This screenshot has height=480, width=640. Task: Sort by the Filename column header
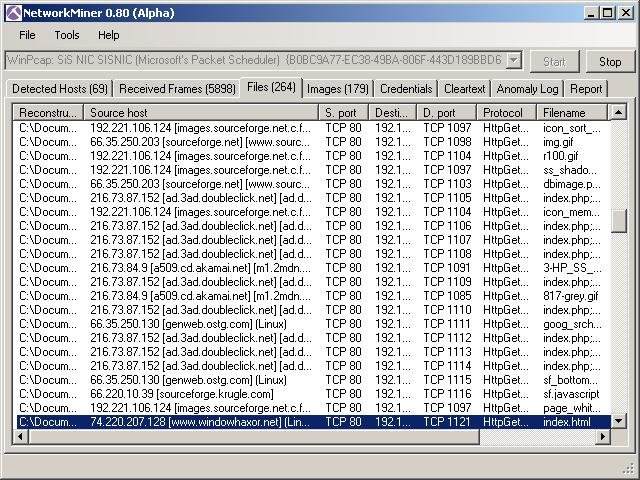click(572, 113)
